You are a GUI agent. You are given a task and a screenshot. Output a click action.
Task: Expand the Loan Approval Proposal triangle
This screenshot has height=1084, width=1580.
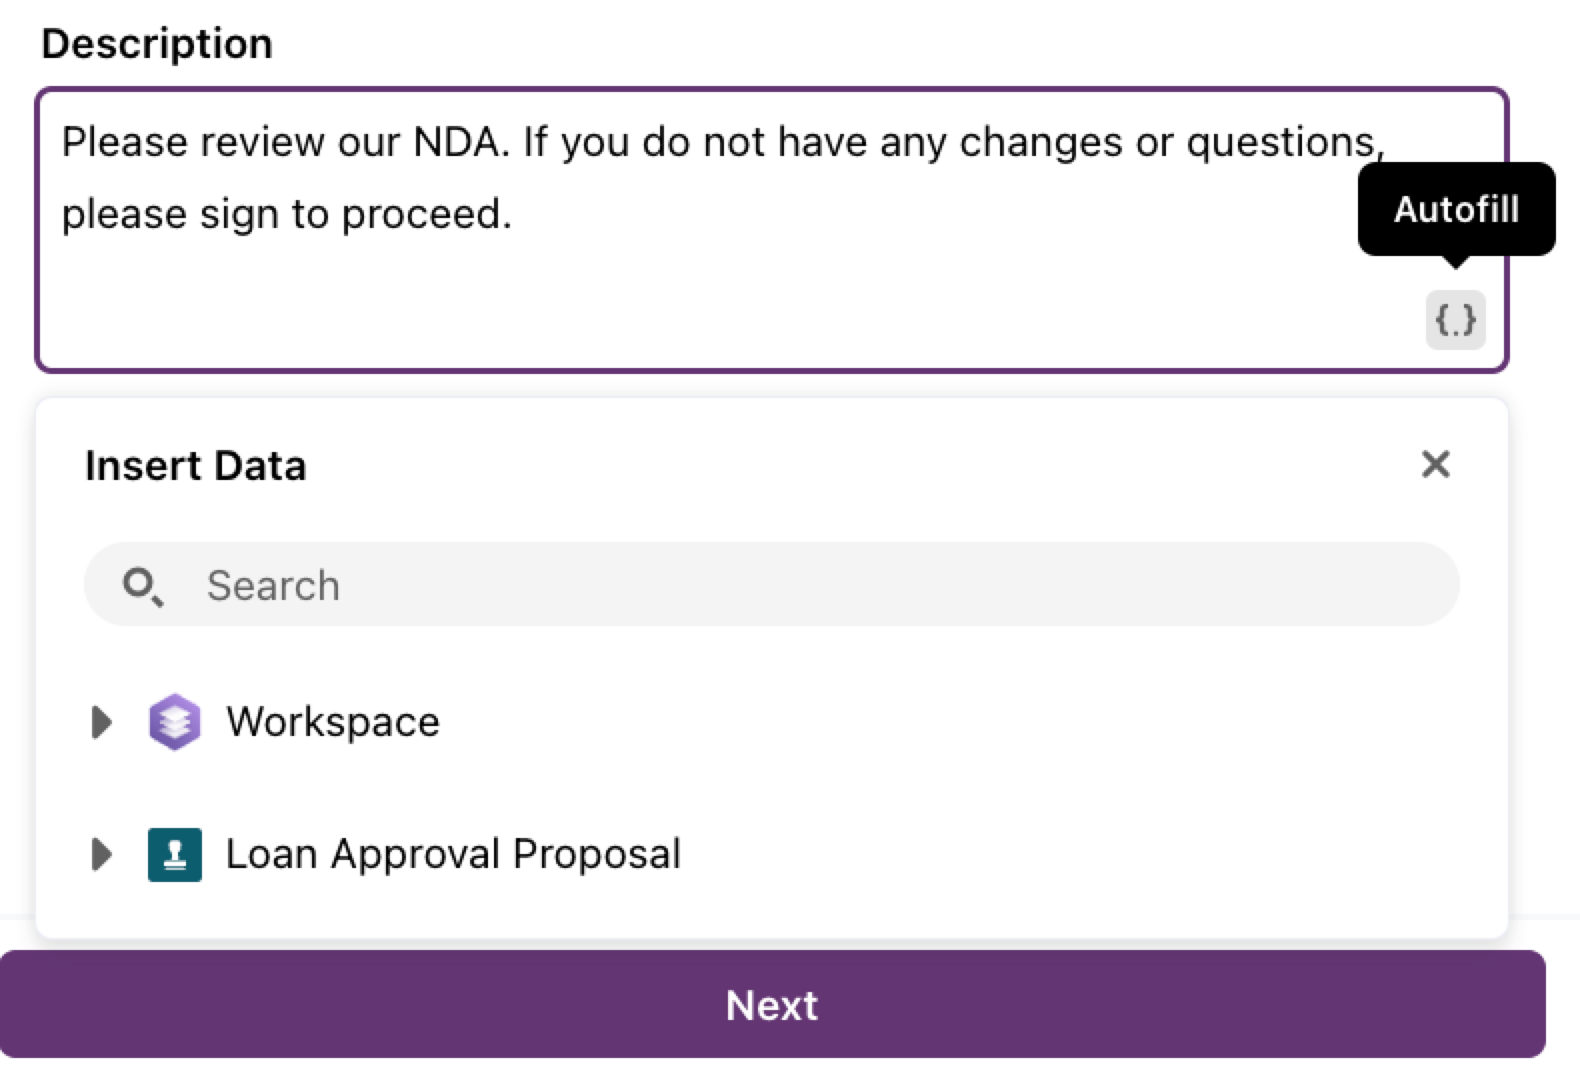tap(101, 854)
